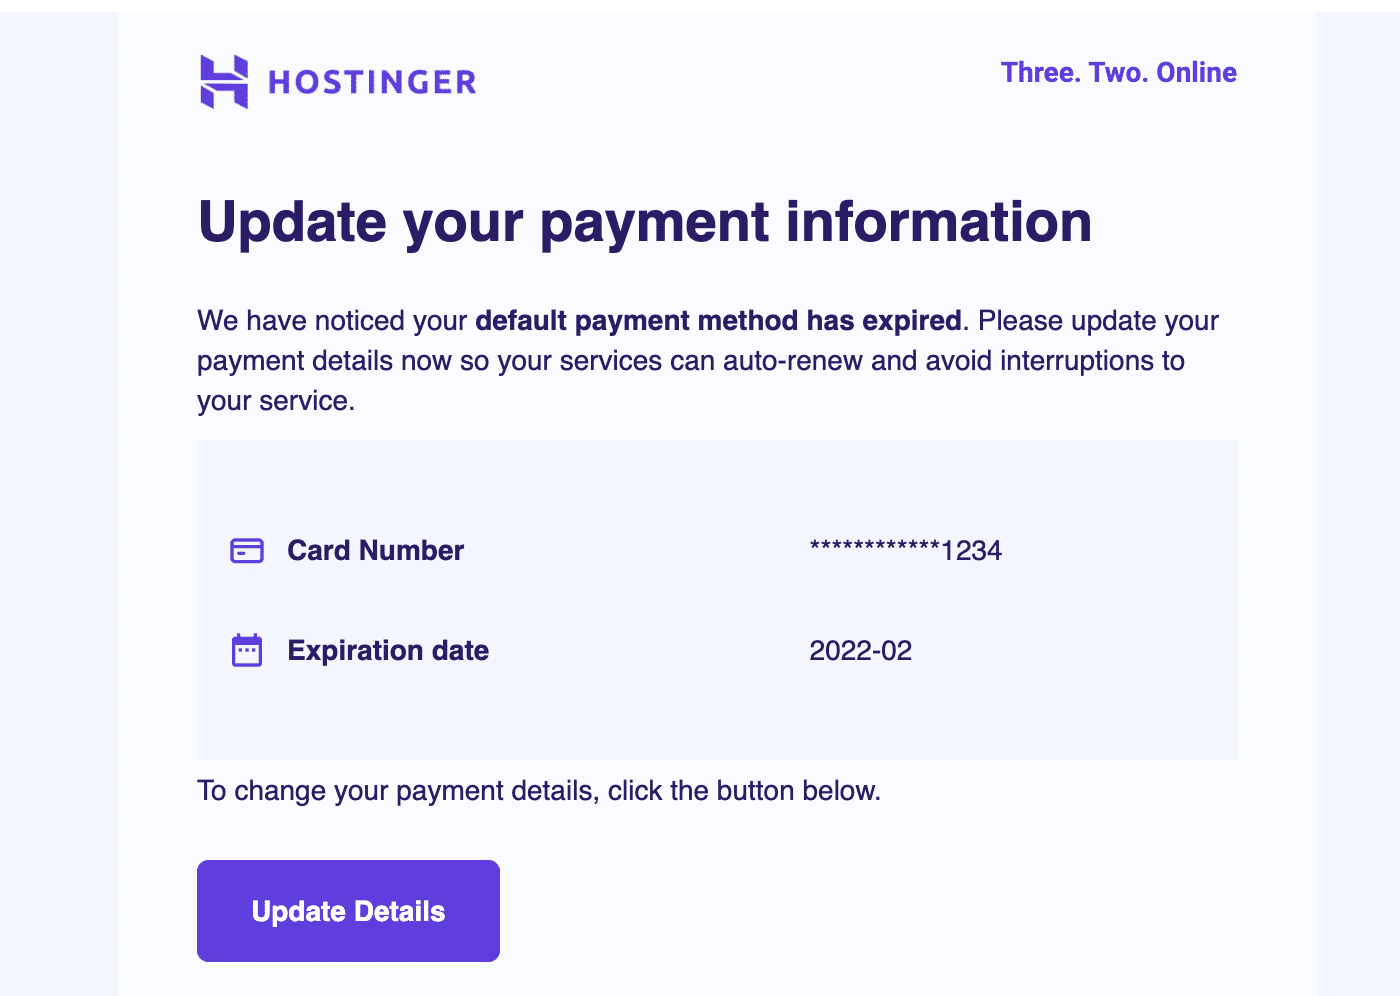Click the masked card number ending 1234
Viewport: 1400px width, 996px height.
[905, 551]
